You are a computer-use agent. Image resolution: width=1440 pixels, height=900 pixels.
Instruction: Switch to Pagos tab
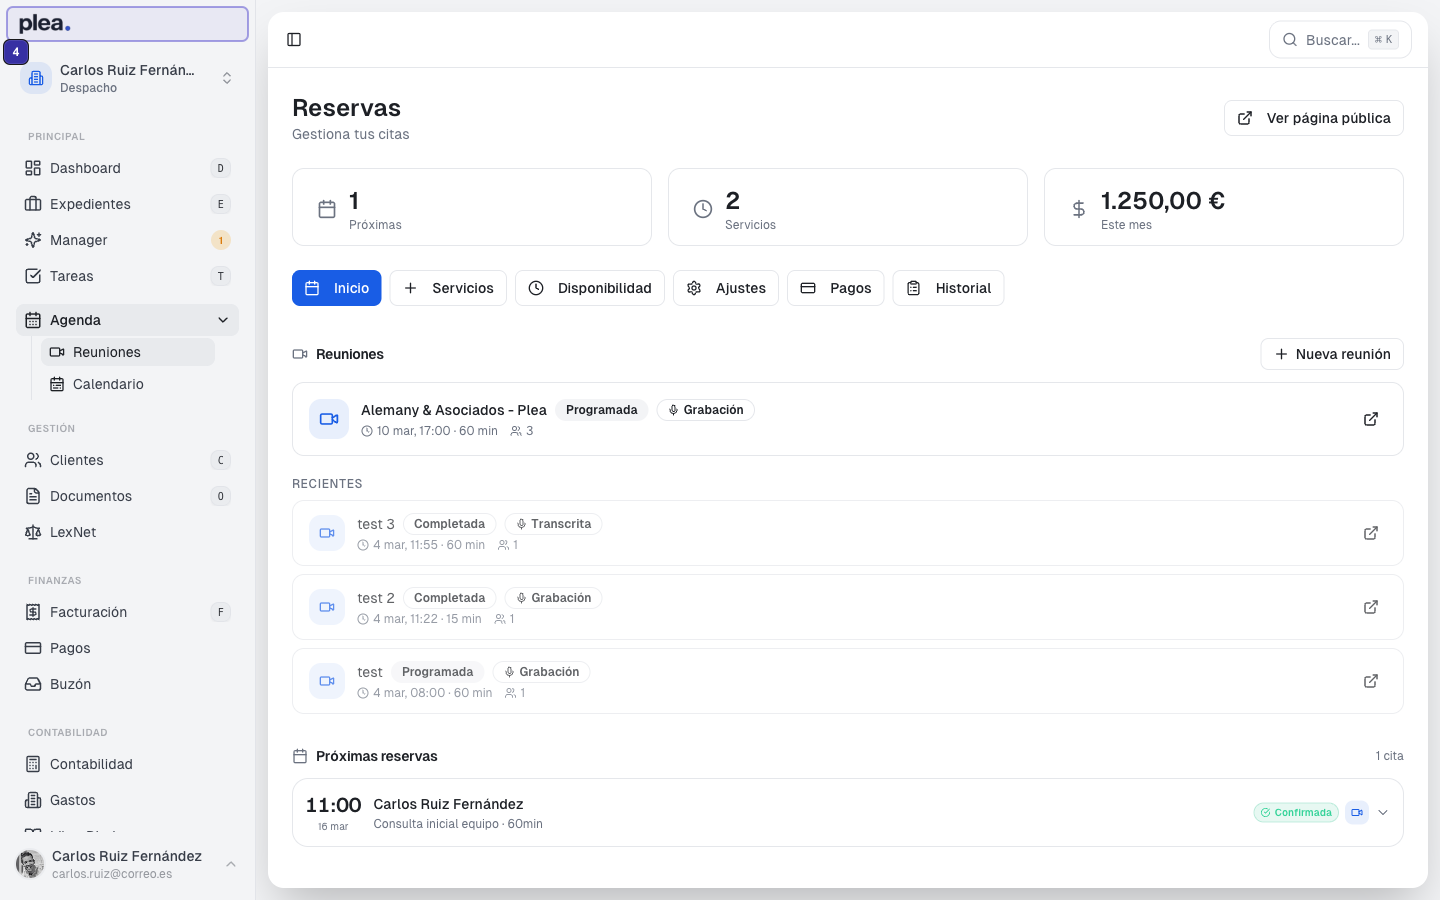coord(836,288)
